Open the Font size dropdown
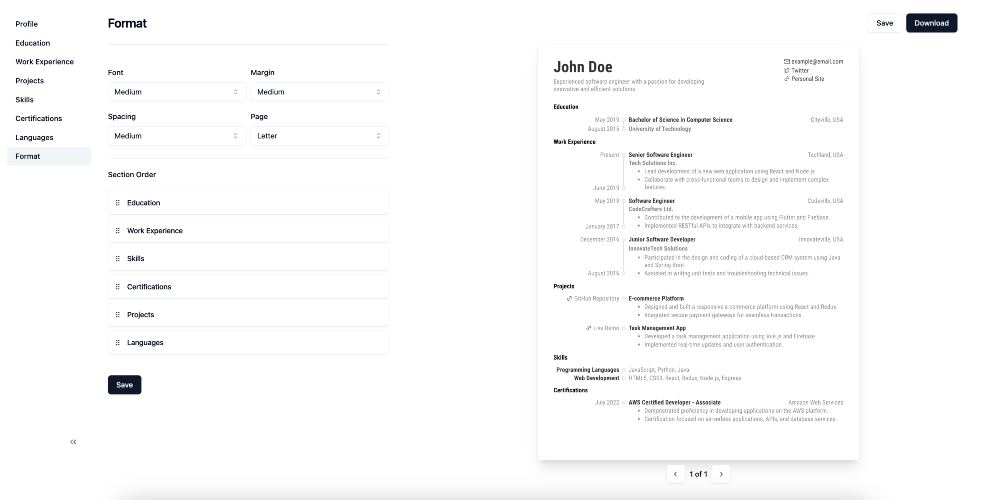989x500 pixels. pyautogui.click(x=177, y=92)
